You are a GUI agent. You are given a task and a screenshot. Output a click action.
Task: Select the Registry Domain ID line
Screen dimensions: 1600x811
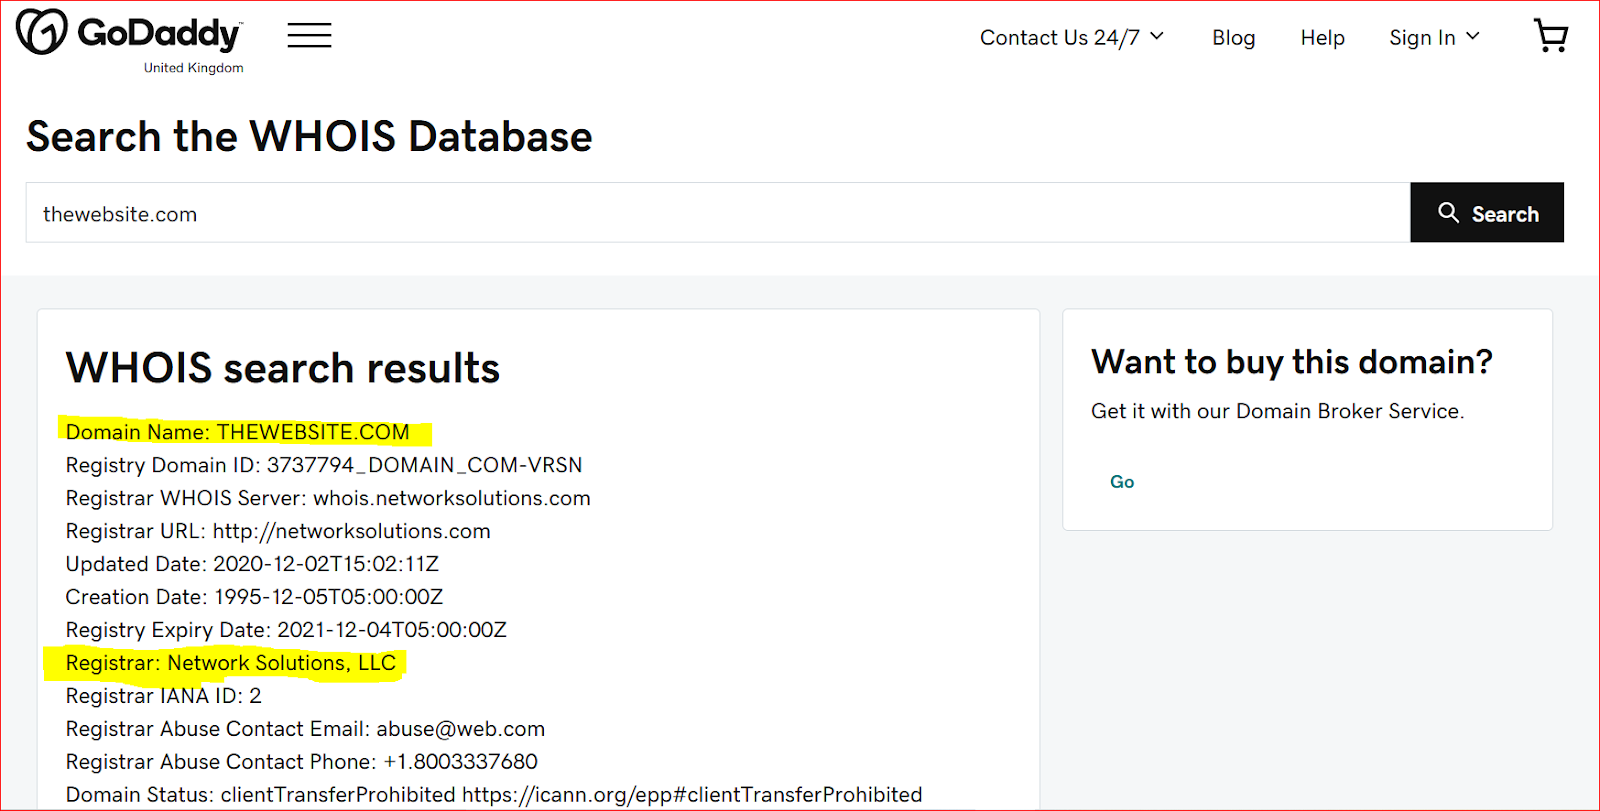click(x=324, y=465)
